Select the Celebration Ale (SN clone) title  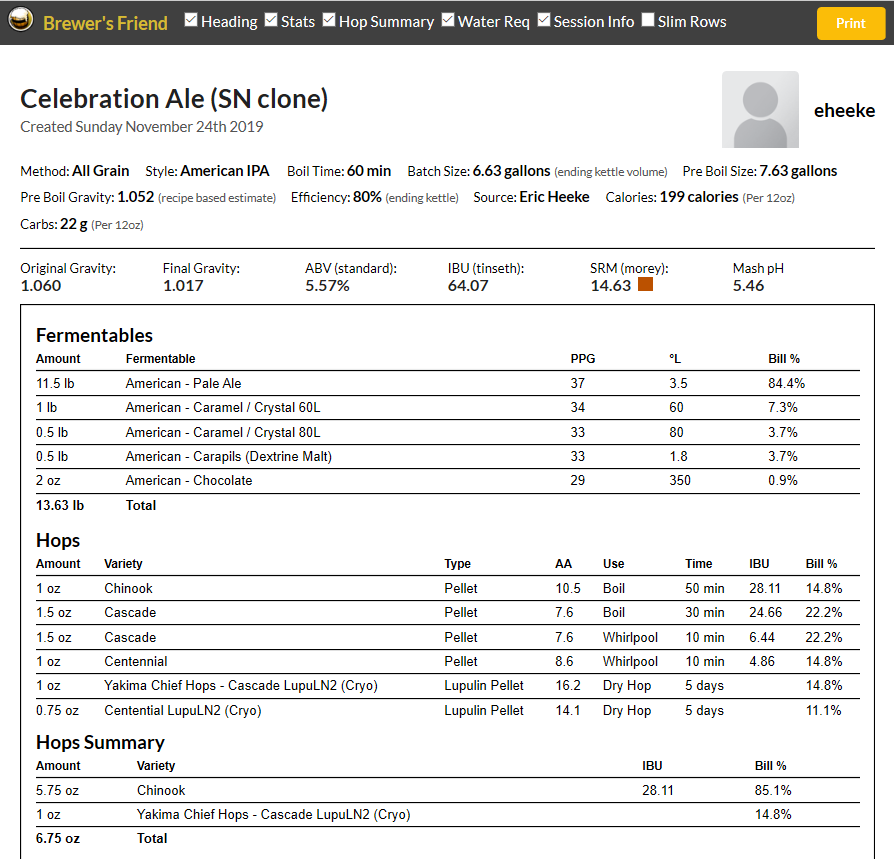[174, 99]
